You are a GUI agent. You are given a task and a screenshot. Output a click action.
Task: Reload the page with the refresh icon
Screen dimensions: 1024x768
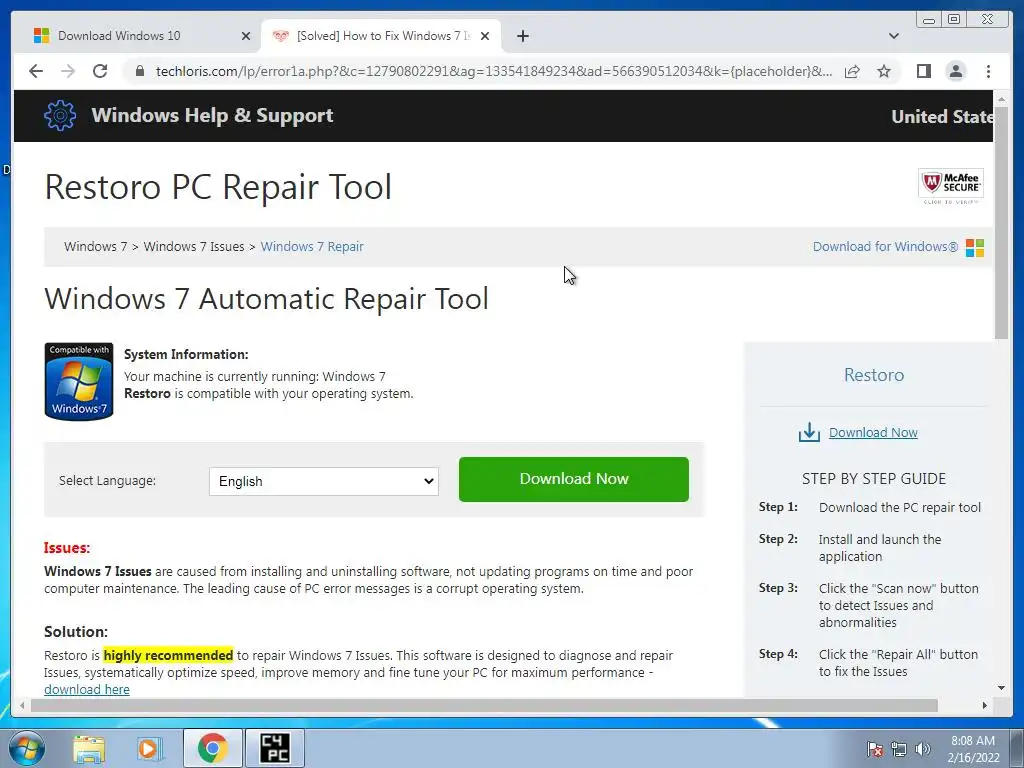click(100, 71)
